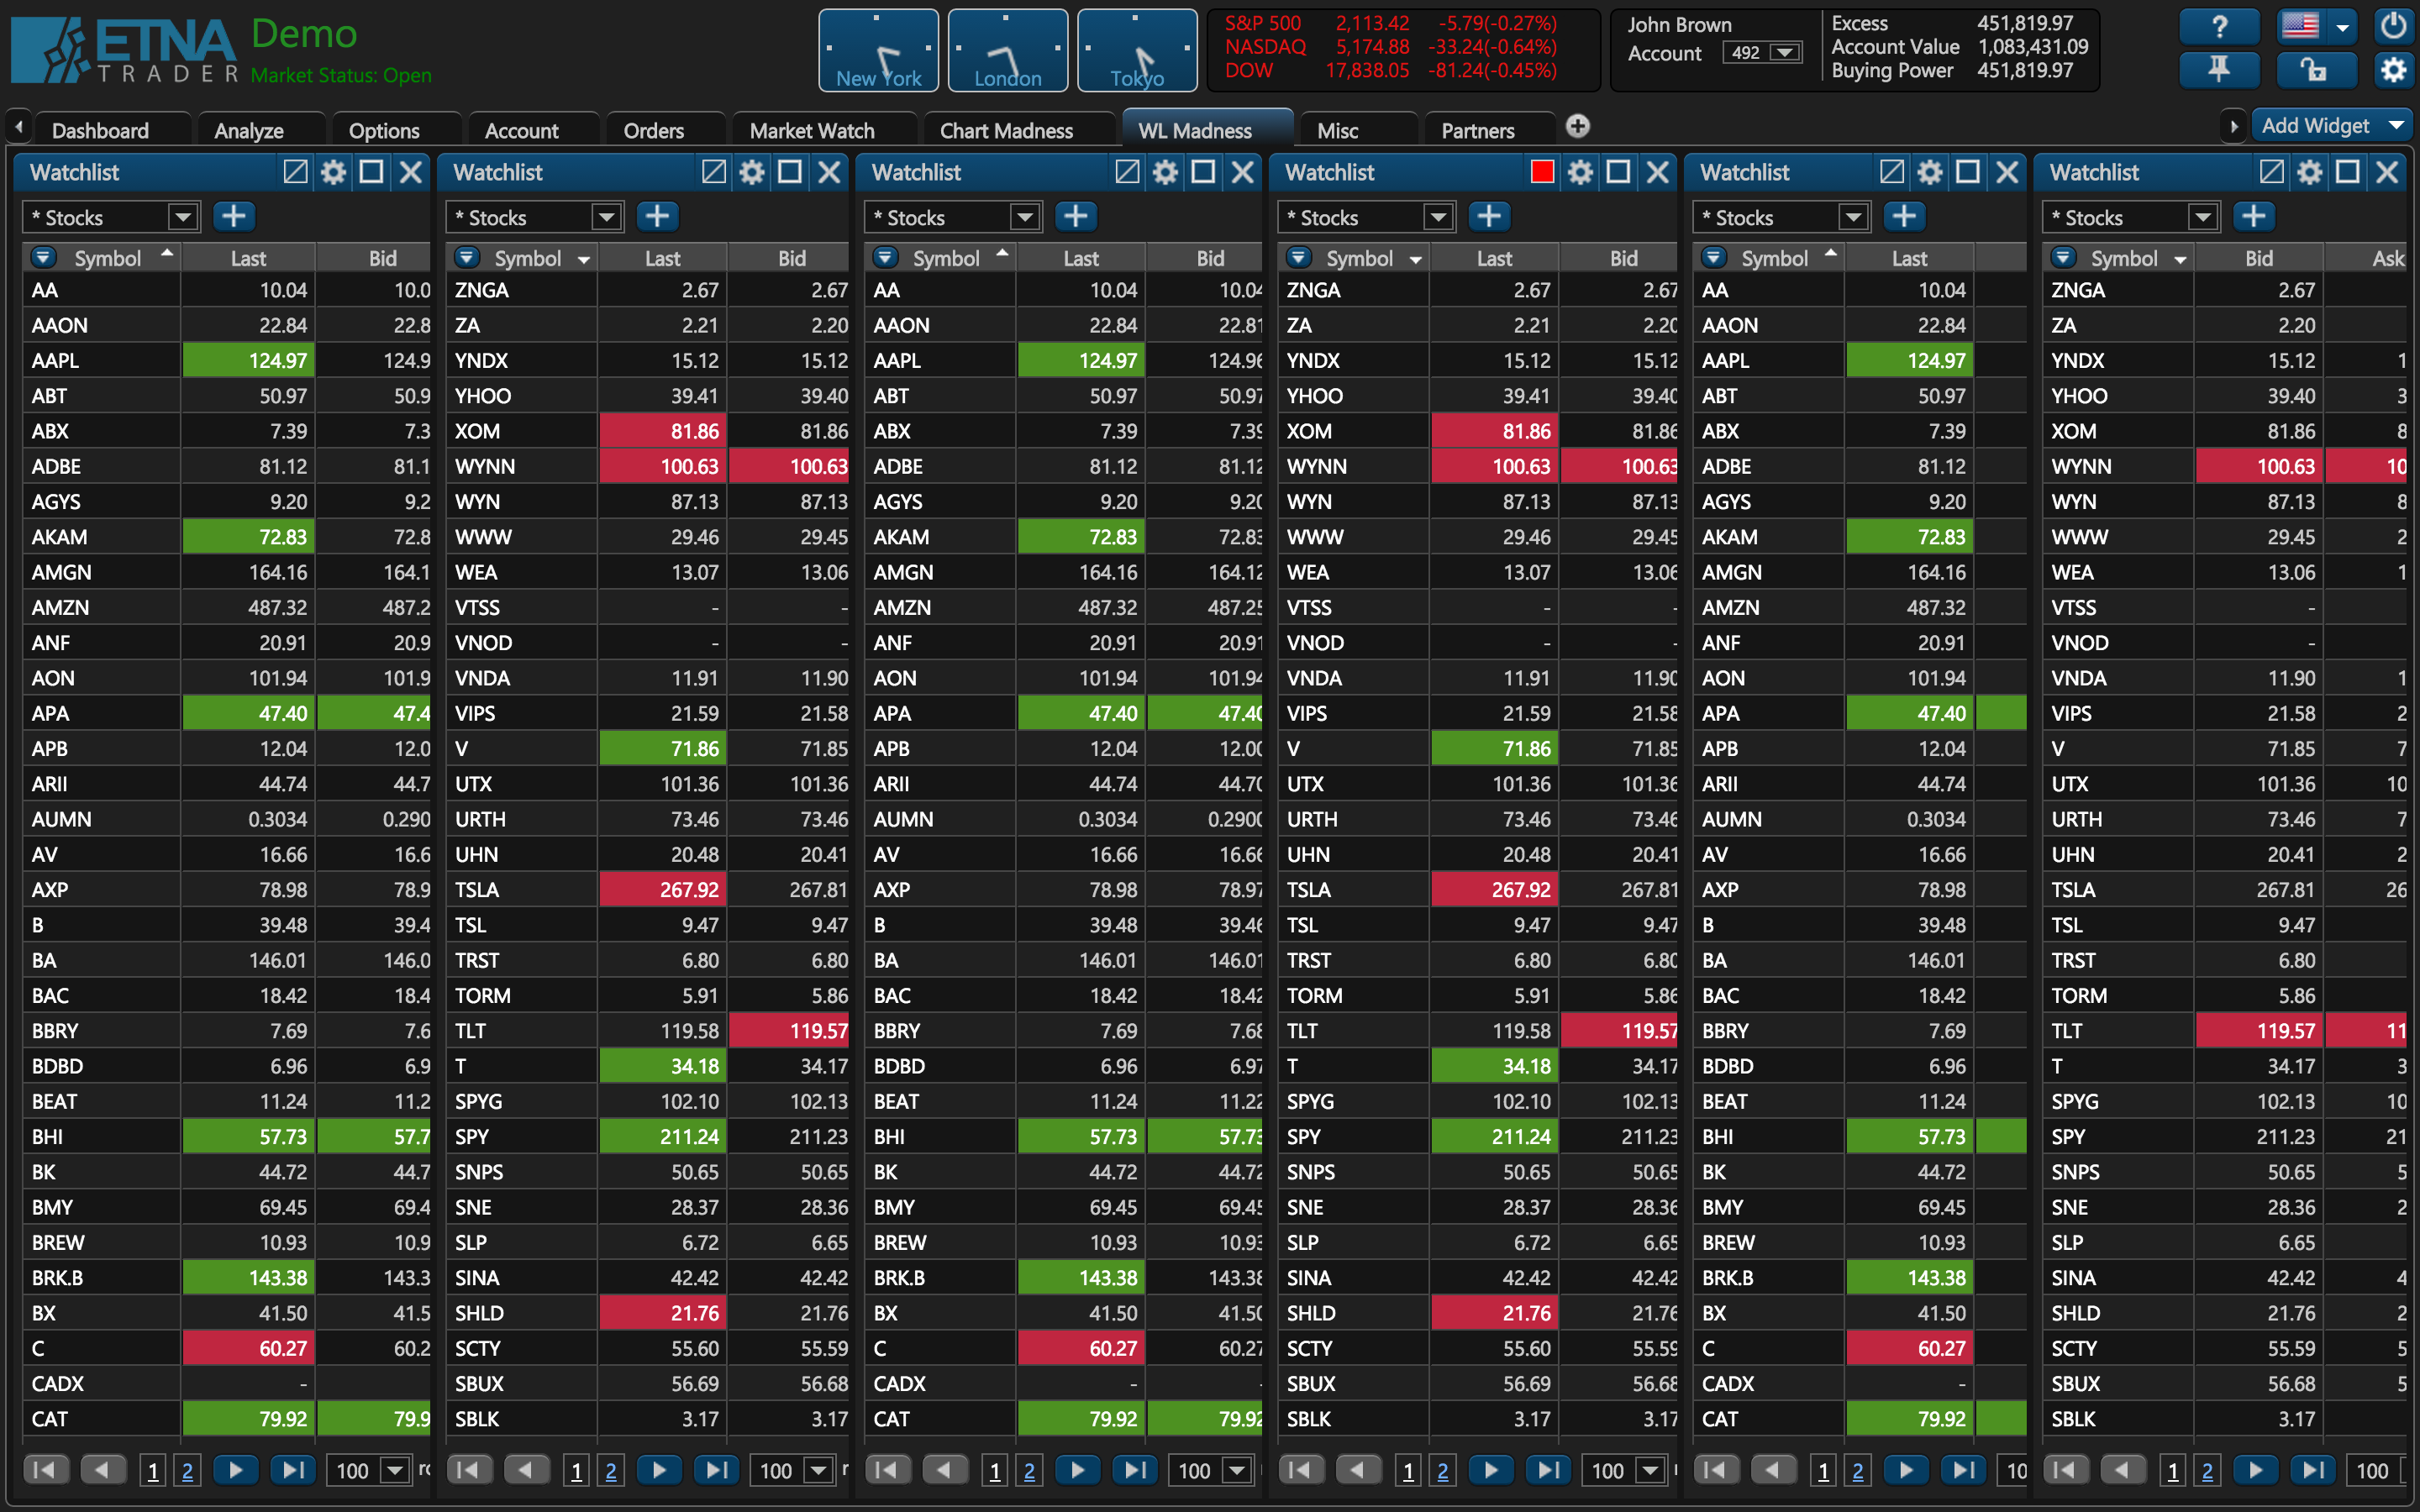Select AAPL row in first Watchlist
The image size is (2420, 1512).
coord(226,361)
